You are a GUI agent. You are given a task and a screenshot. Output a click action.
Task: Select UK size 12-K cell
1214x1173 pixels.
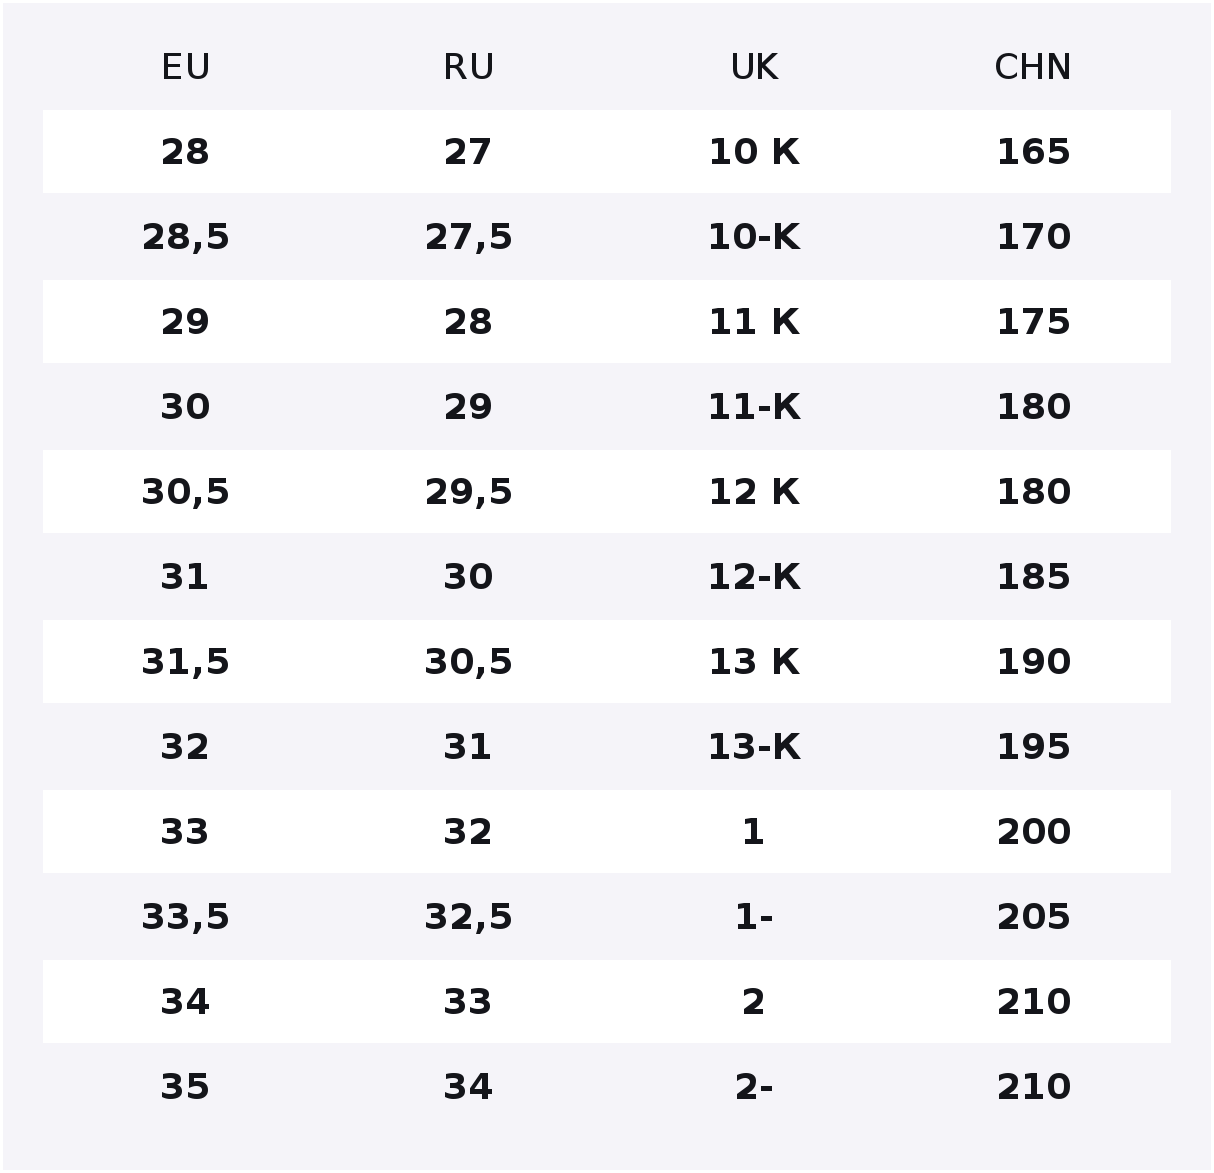753,577
